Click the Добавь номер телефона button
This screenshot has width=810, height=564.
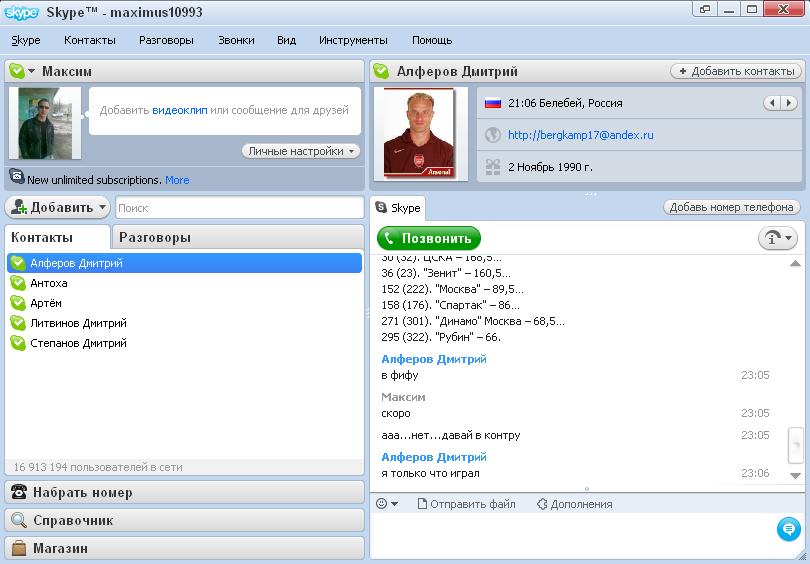pos(731,208)
